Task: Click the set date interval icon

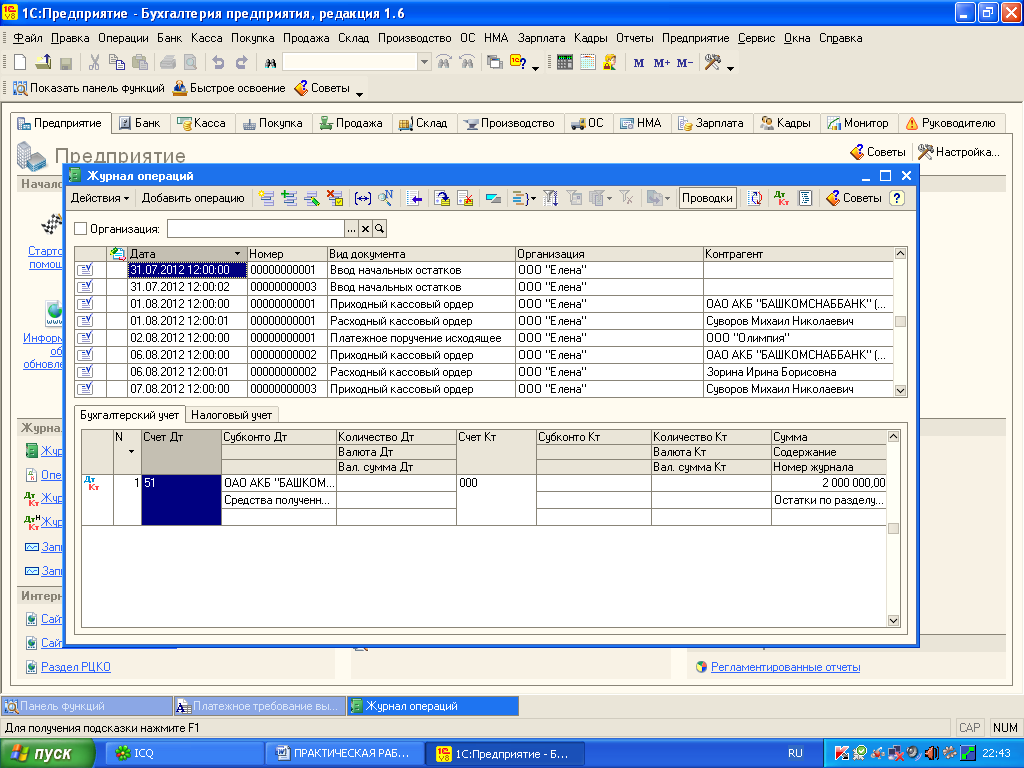Action: pyautogui.click(x=362, y=198)
